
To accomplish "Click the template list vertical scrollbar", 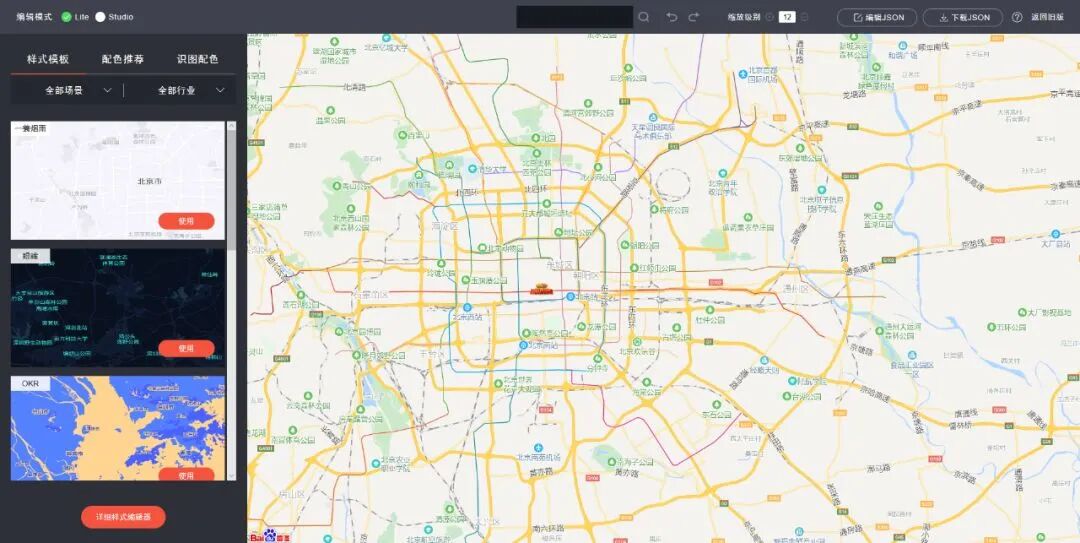I will point(231,189).
